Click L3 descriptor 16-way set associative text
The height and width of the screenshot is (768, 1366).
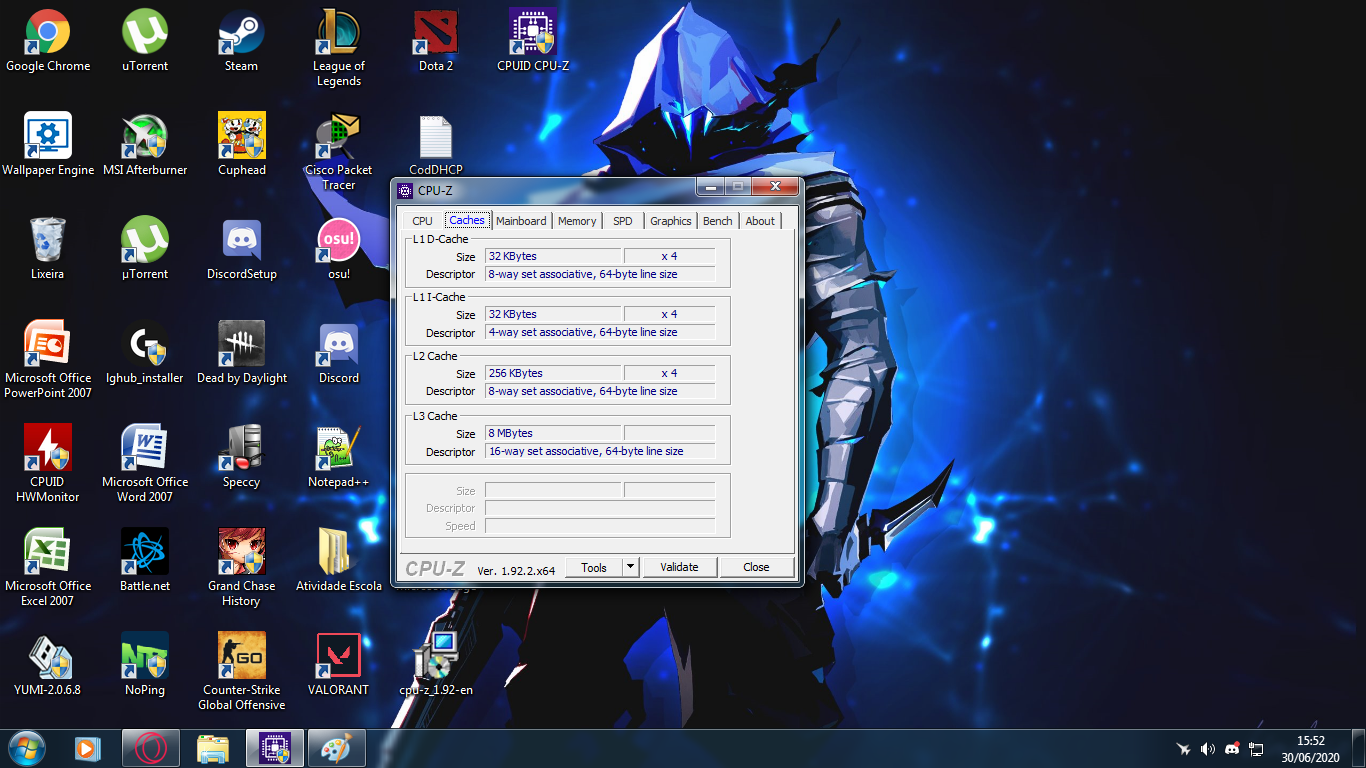586,451
